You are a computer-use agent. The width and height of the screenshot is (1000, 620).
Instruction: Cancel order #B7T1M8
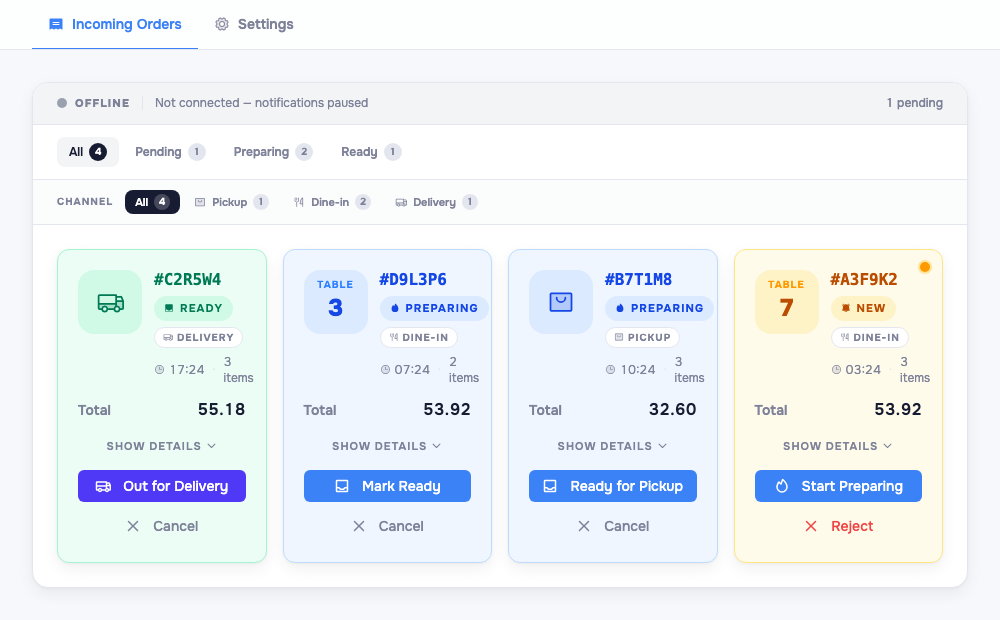point(613,526)
